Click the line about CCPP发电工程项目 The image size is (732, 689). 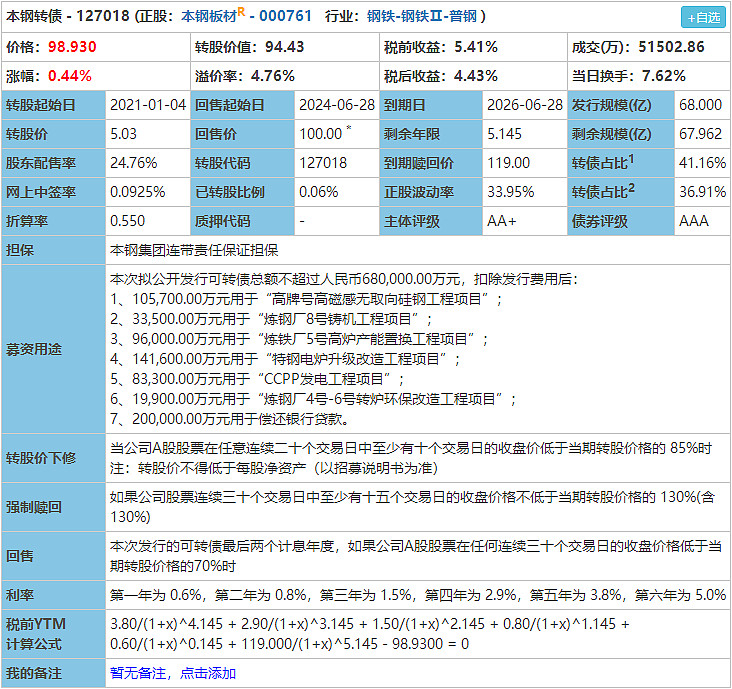click(257, 379)
